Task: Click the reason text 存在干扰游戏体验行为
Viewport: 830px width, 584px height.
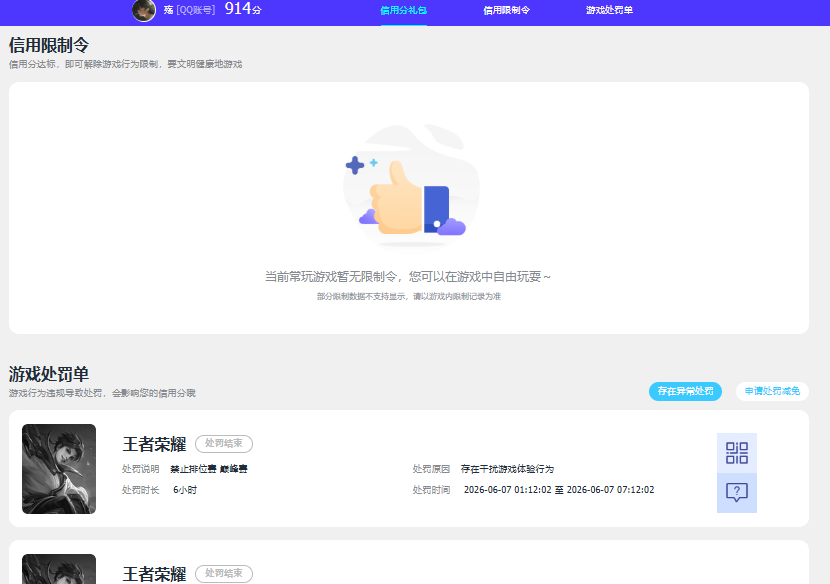Action: tap(507, 469)
